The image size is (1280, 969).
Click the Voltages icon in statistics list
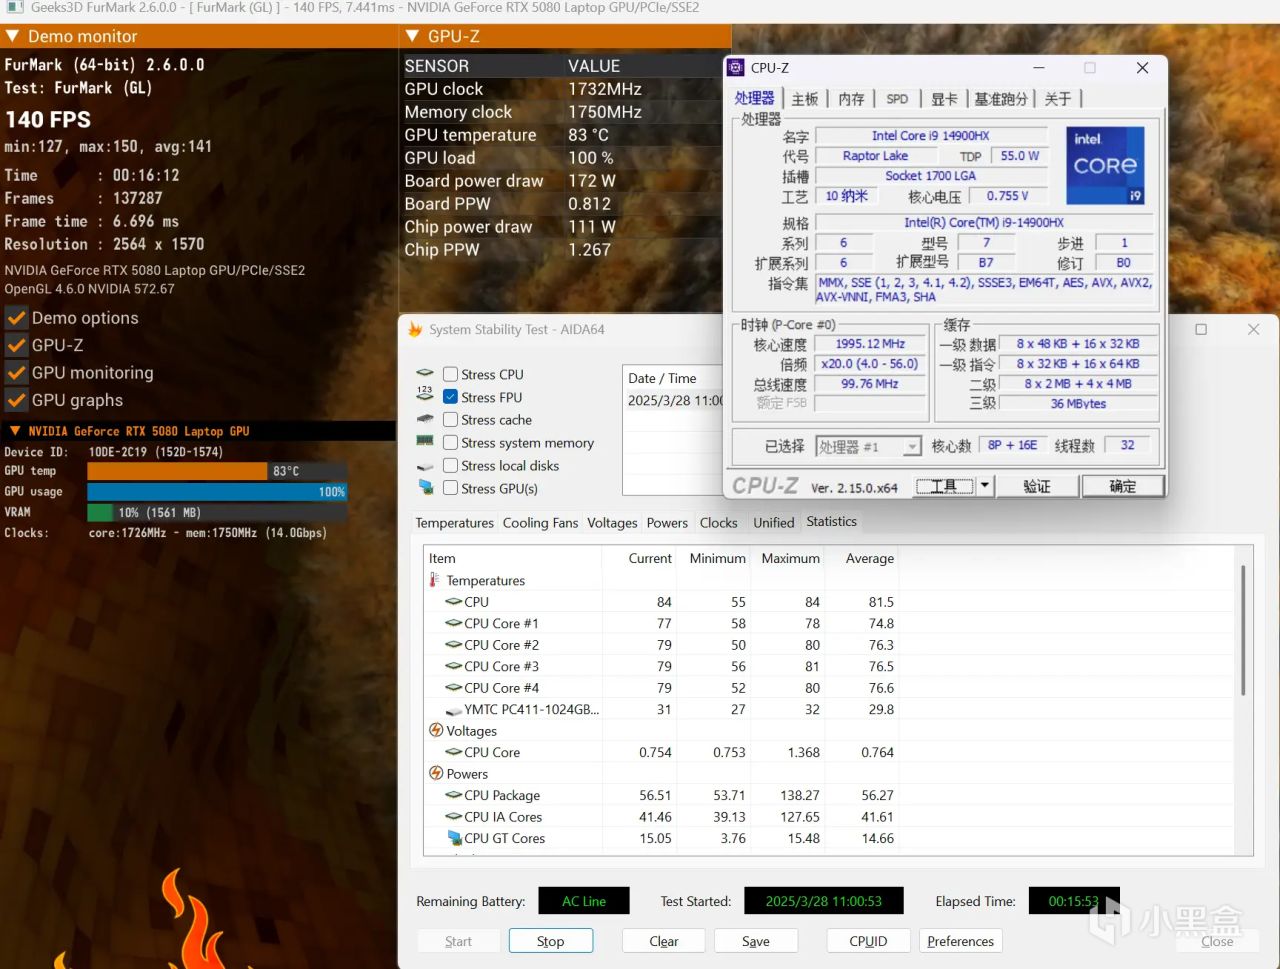pos(436,731)
